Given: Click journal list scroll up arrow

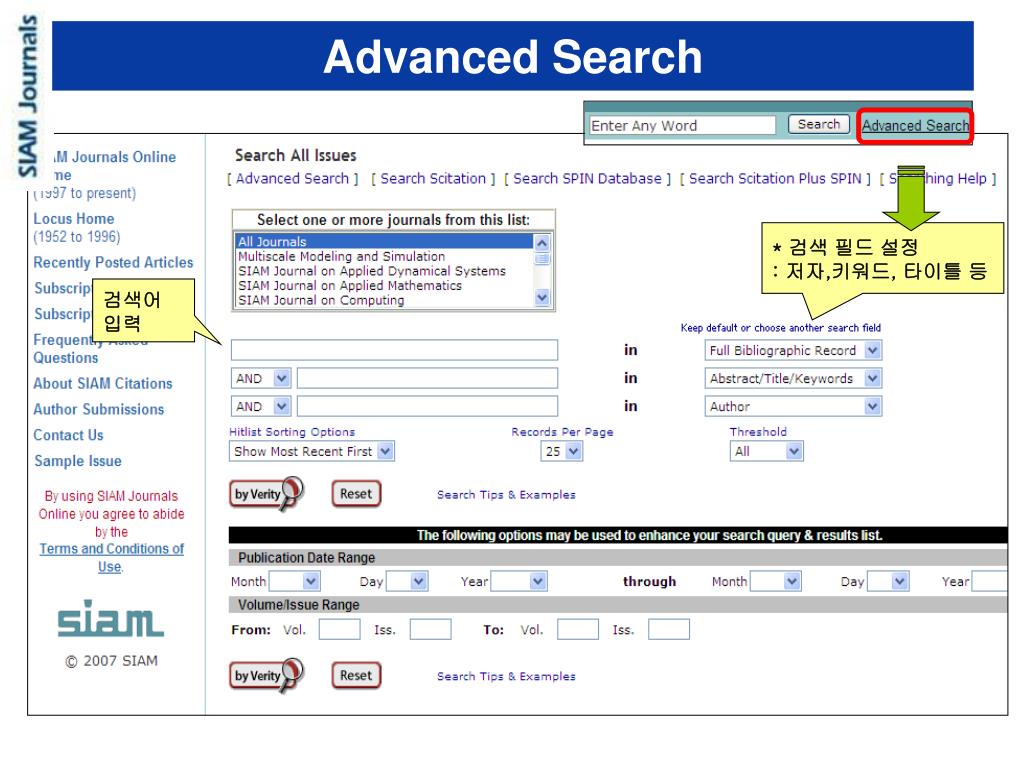Looking at the screenshot, I should pyautogui.click(x=542, y=243).
